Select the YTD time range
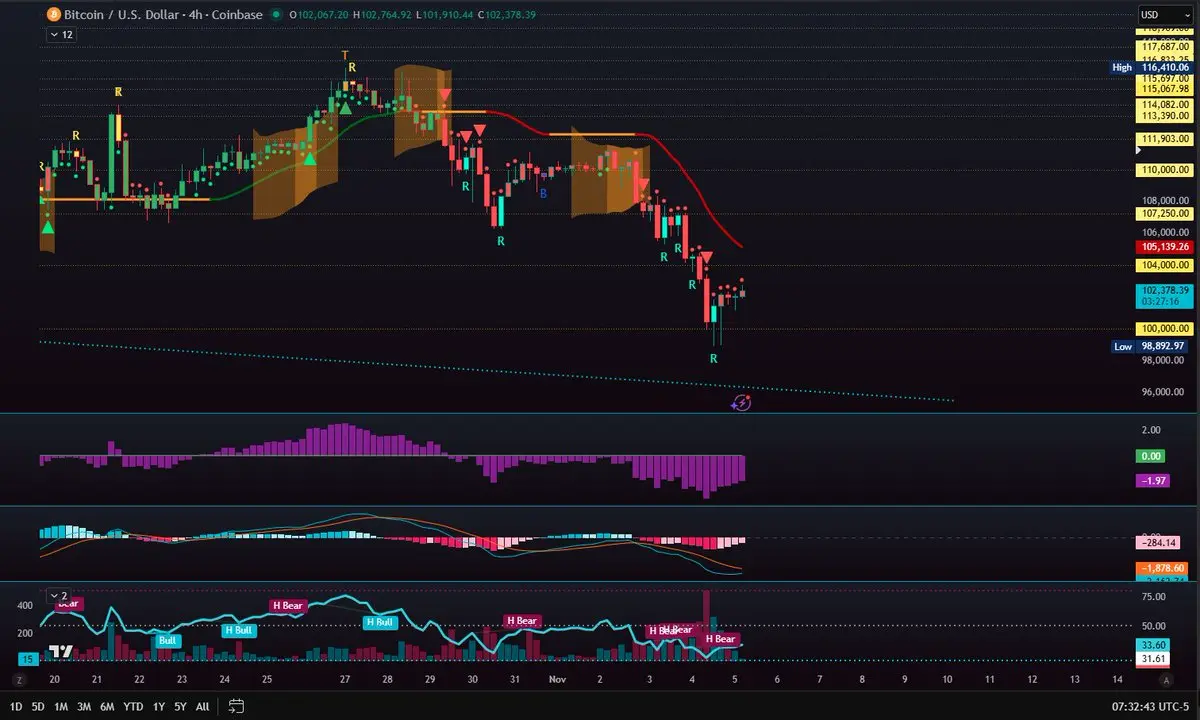This screenshot has height=720, width=1200. tap(133, 706)
